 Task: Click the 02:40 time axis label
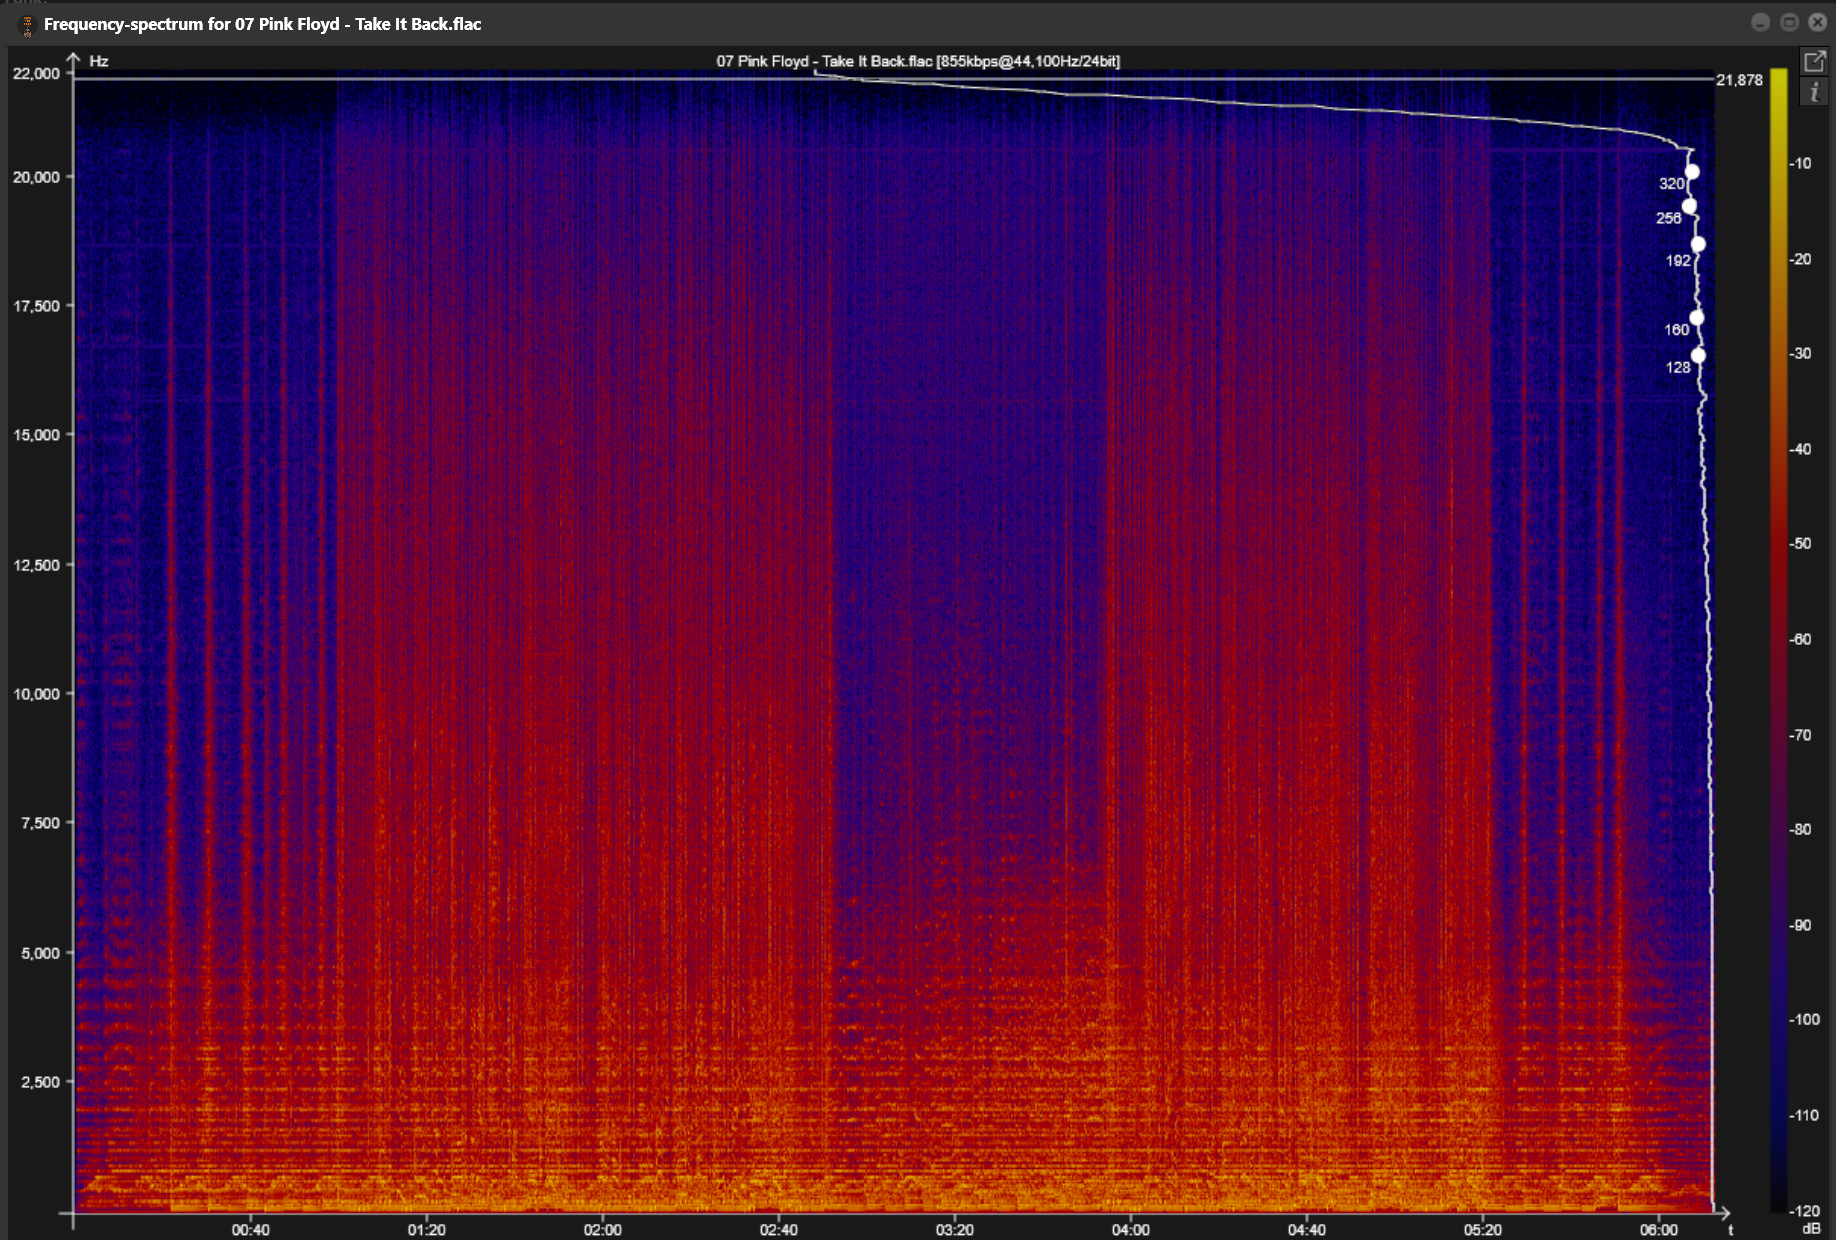(778, 1230)
